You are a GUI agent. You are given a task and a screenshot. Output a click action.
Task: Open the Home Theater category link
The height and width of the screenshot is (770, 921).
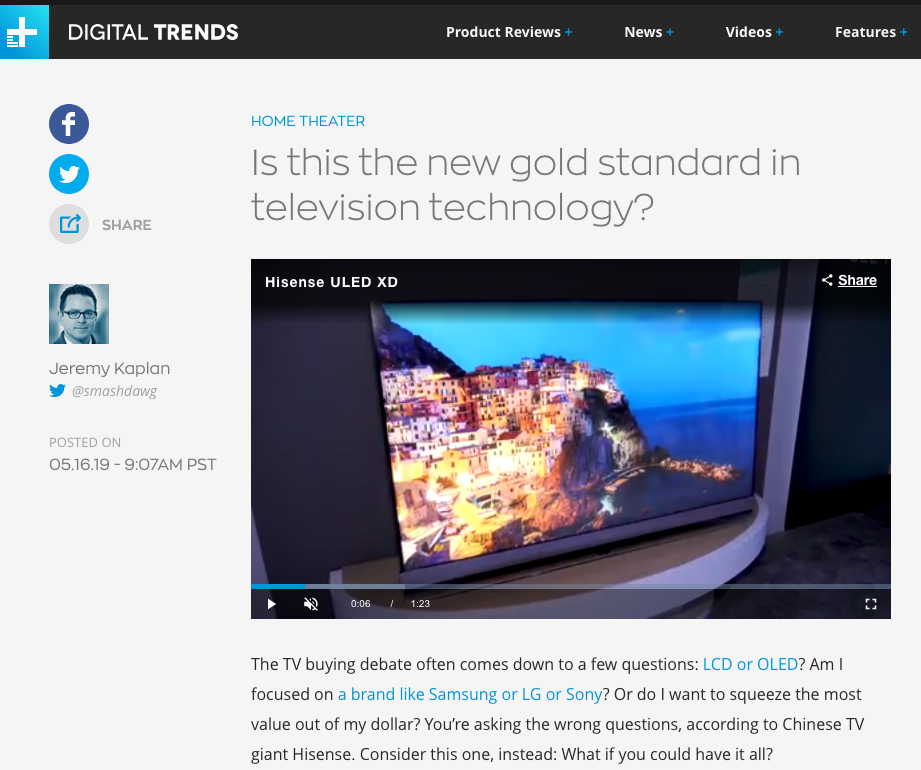(x=308, y=121)
